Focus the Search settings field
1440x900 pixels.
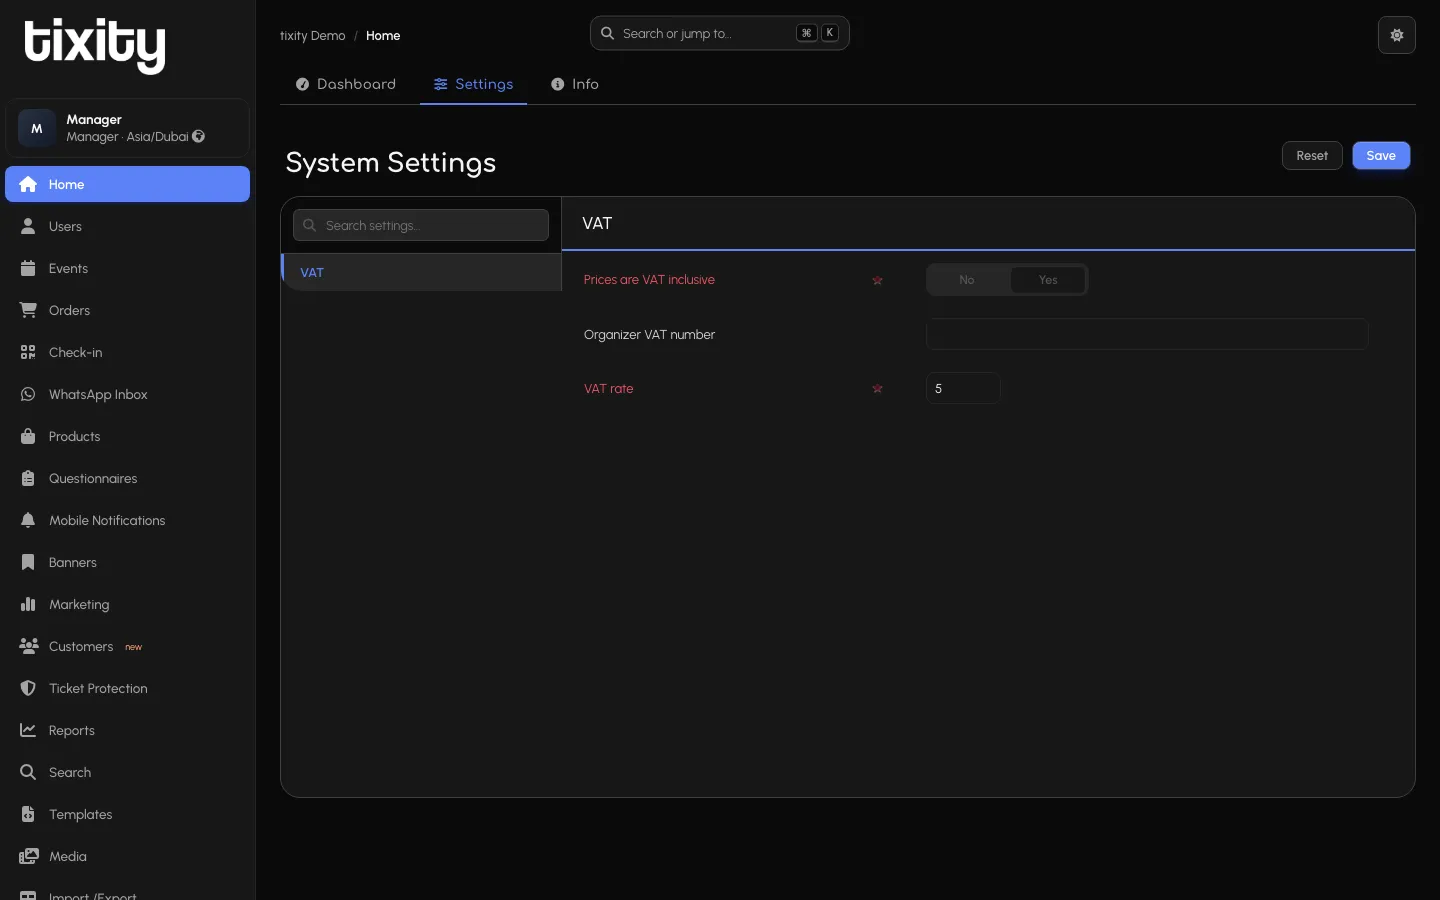point(421,225)
